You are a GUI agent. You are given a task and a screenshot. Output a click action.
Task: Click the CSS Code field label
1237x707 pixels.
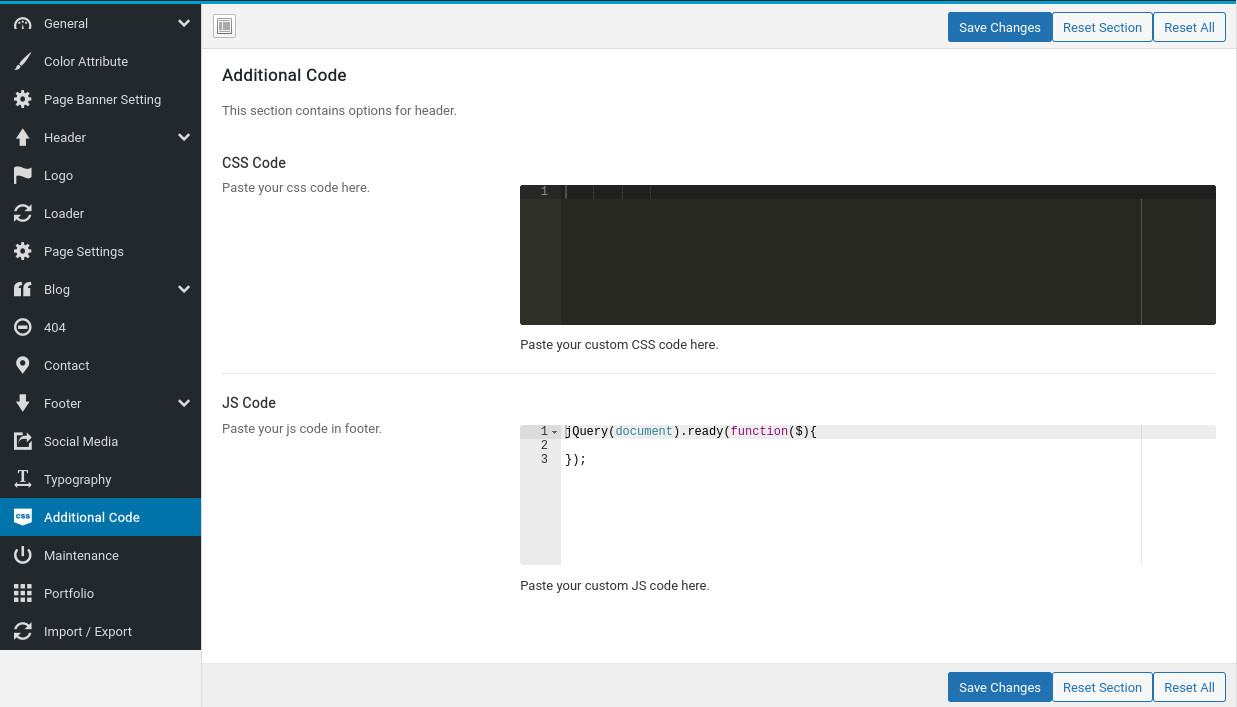click(254, 163)
